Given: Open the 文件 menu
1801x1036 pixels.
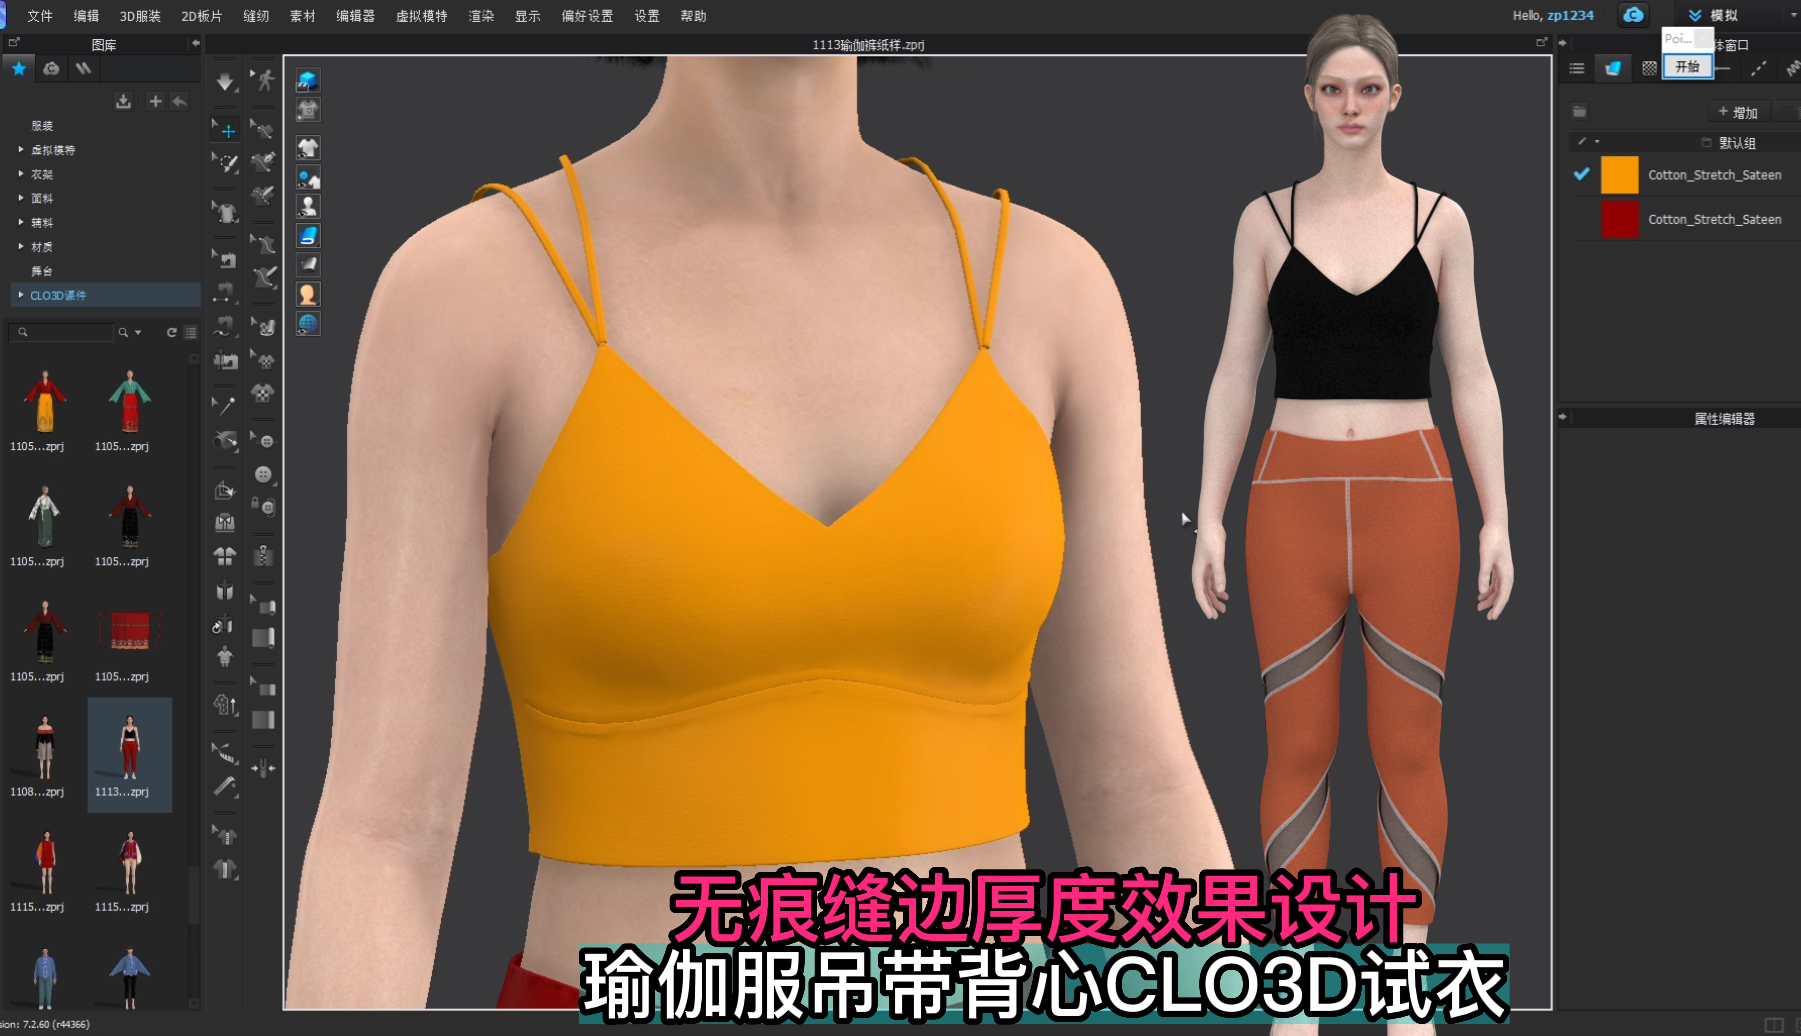Looking at the screenshot, I should tap(40, 16).
